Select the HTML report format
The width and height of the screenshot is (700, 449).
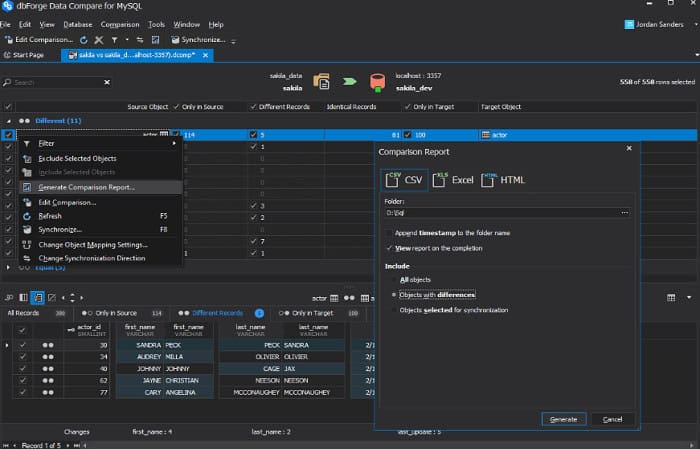point(503,180)
